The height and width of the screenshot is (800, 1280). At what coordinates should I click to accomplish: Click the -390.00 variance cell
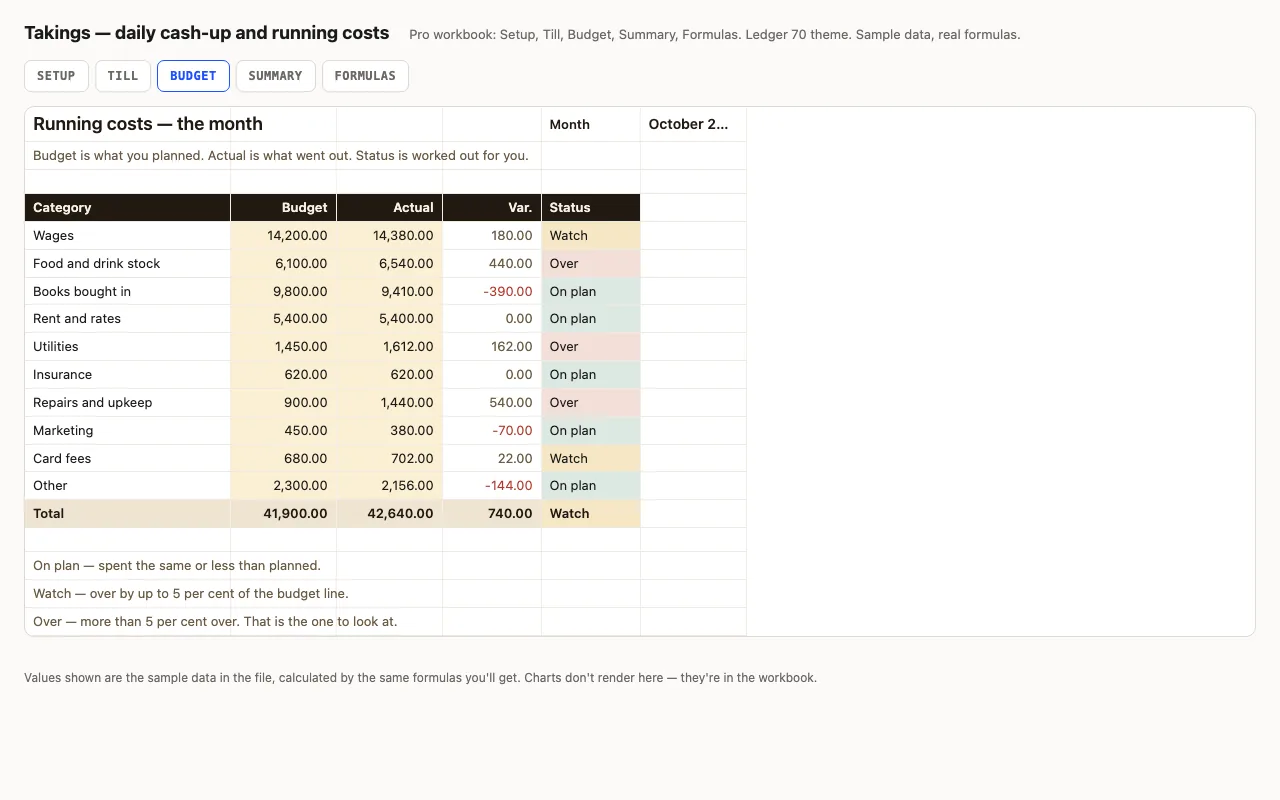point(492,292)
